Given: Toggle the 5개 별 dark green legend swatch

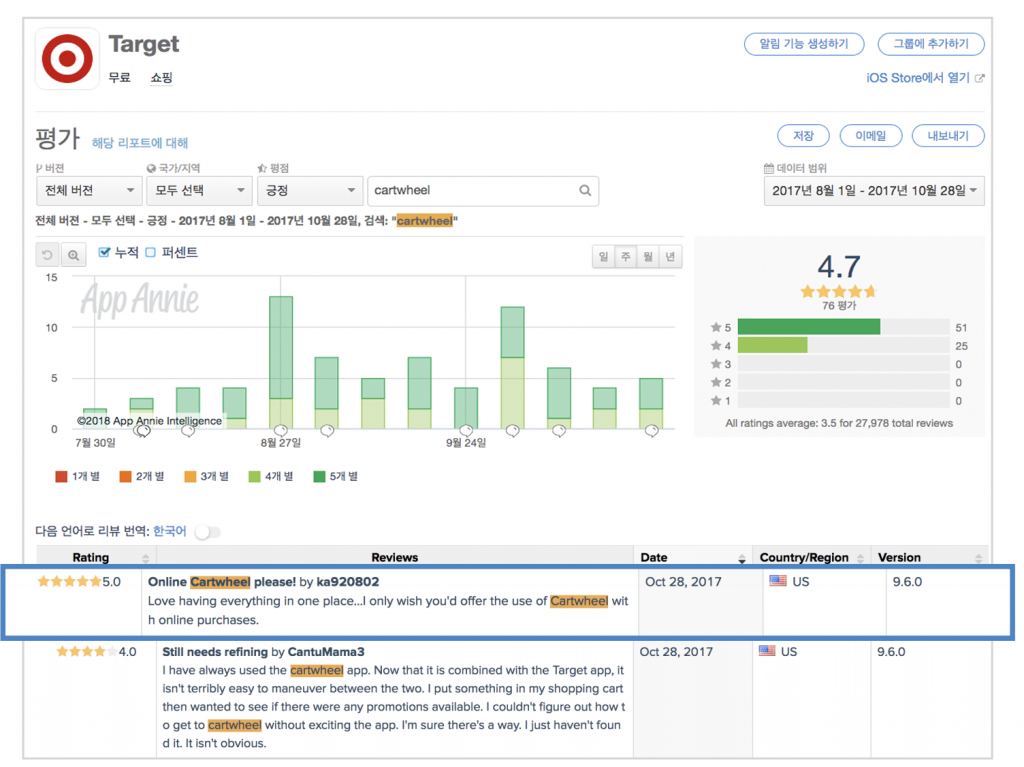Looking at the screenshot, I should (x=319, y=476).
